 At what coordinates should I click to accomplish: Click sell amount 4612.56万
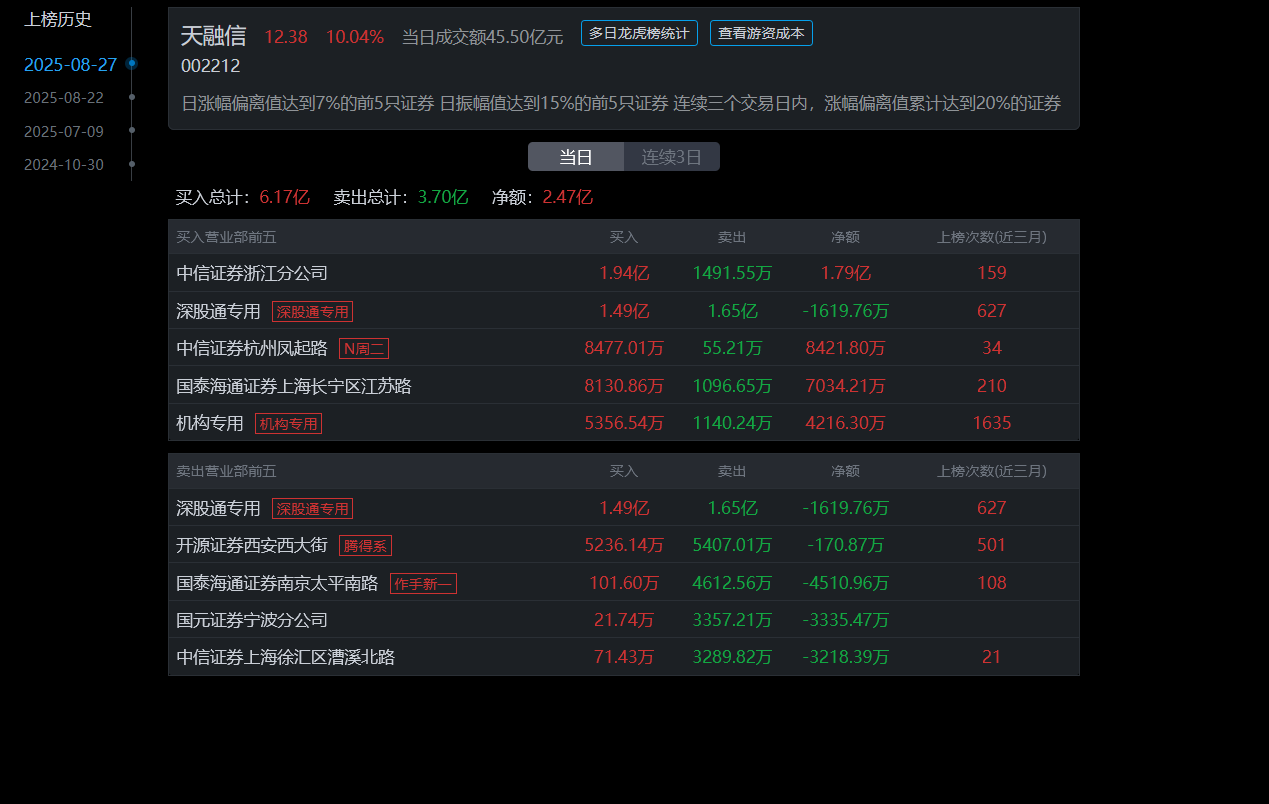click(732, 583)
